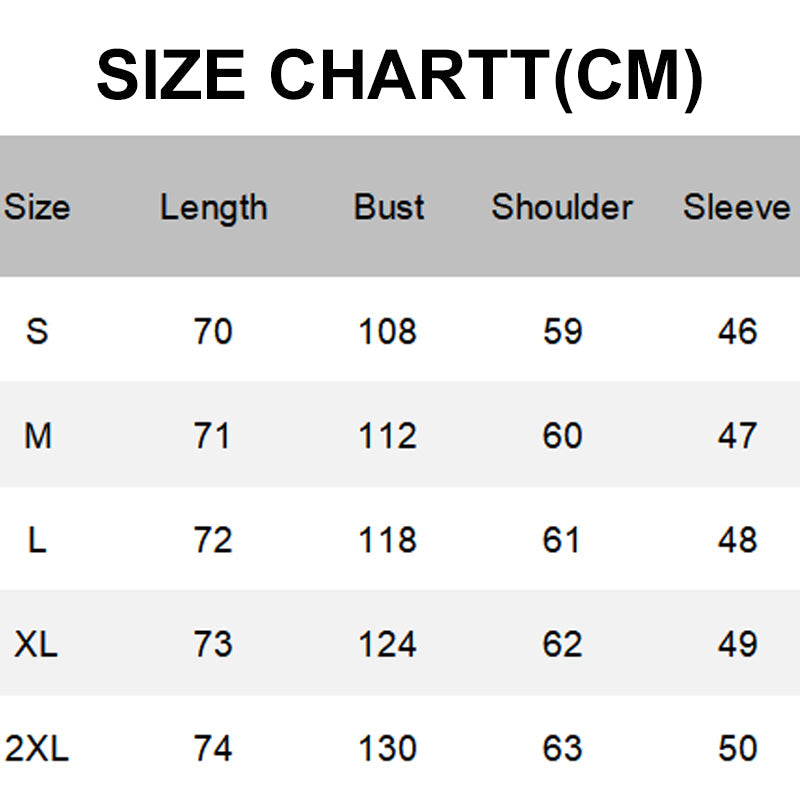This screenshot has width=800, height=800.
Task: Click length value 73
Action: [213, 644]
